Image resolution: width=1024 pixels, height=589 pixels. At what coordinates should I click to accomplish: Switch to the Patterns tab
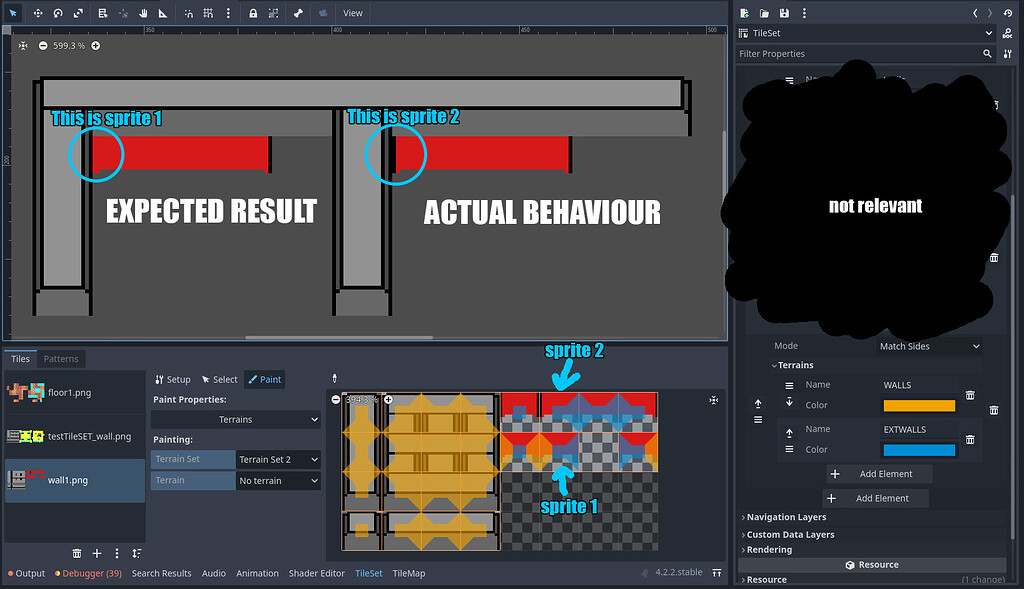click(x=61, y=358)
